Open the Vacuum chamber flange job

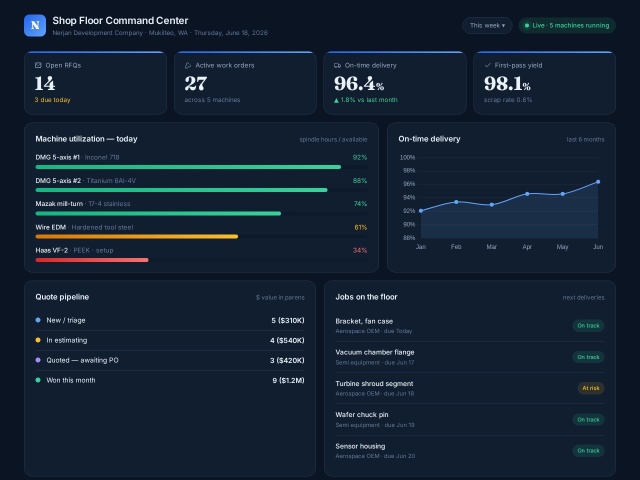[x=470, y=357]
